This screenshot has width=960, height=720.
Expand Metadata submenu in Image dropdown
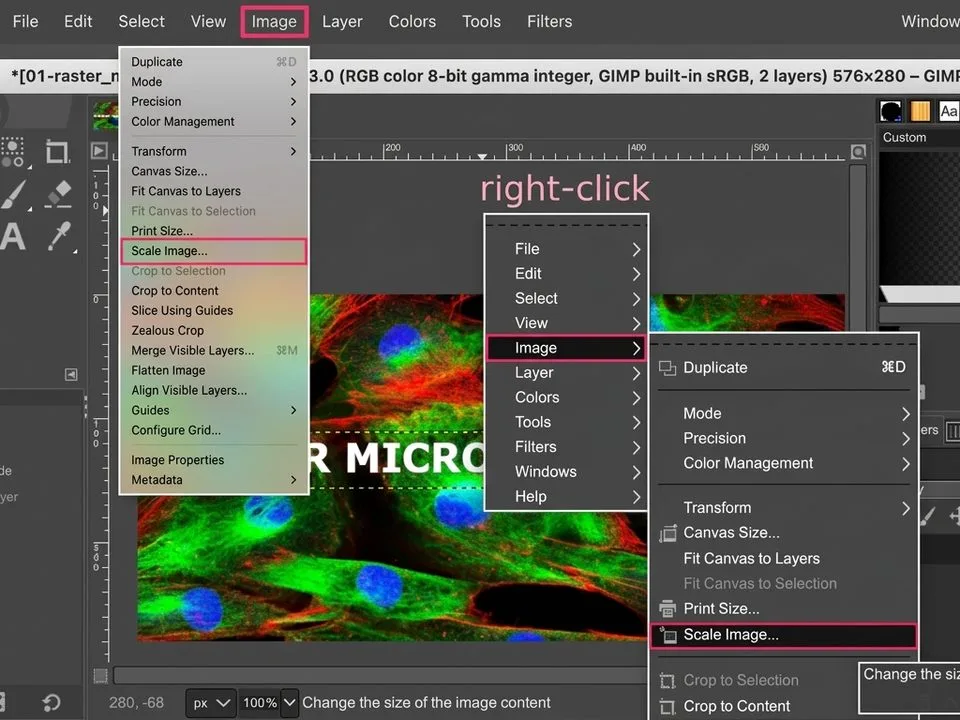[214, 480]
